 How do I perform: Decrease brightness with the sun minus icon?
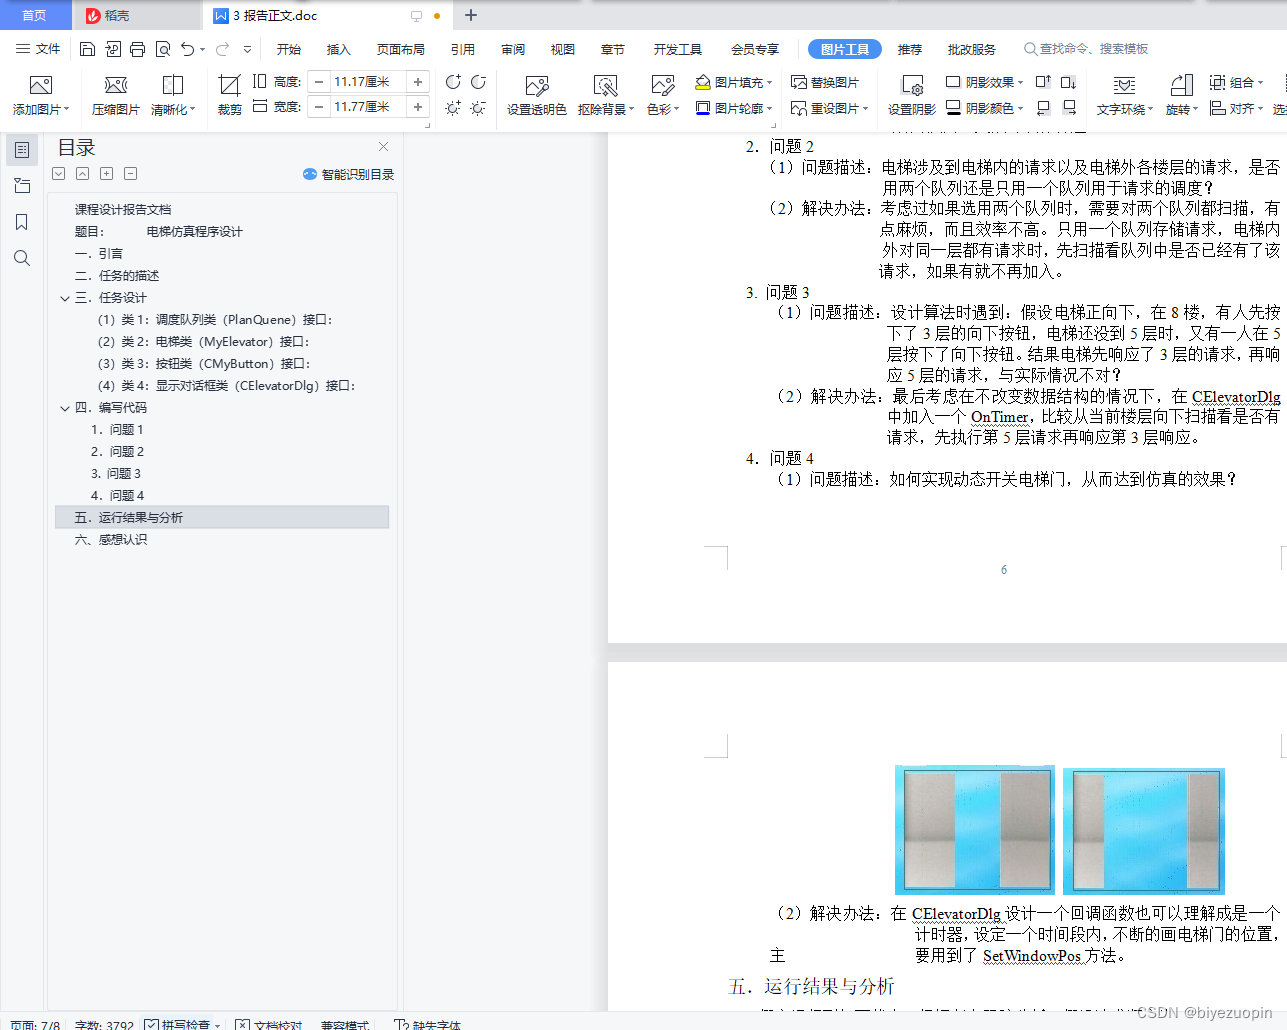click(x=478, y=107)
